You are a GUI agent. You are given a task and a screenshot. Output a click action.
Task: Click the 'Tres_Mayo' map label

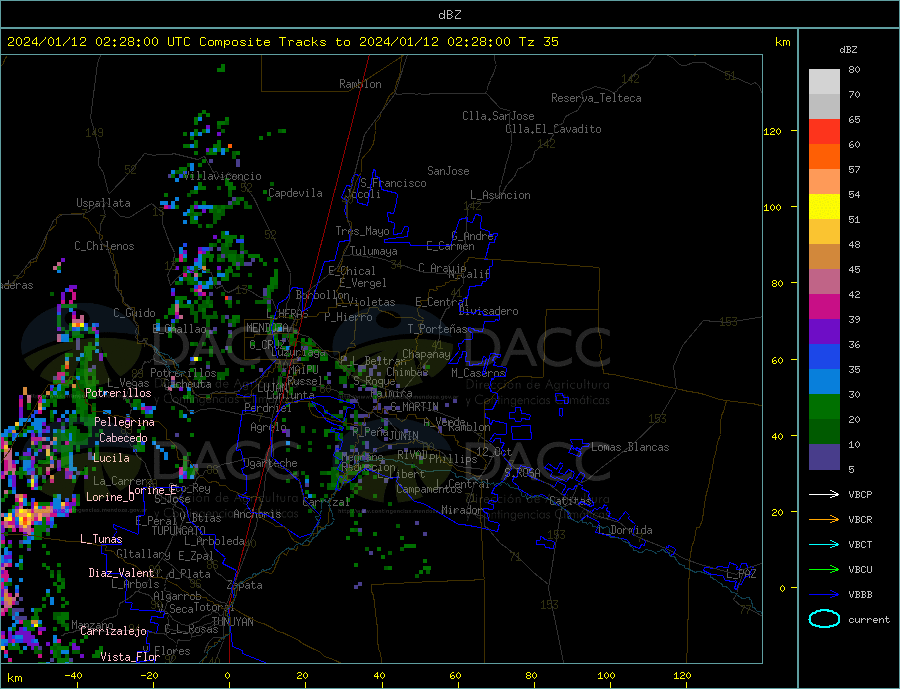coord(362,231)
